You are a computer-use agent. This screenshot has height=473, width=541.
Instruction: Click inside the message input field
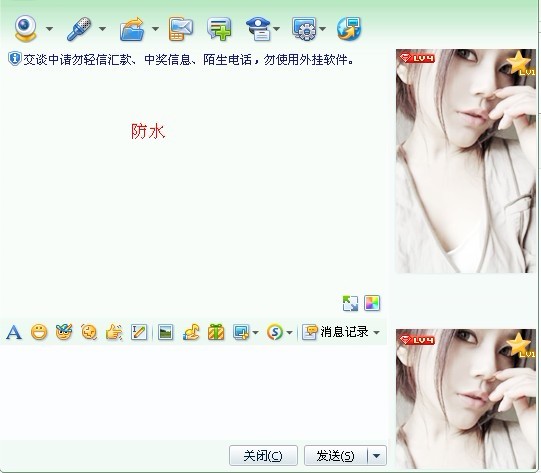point(193,392)
